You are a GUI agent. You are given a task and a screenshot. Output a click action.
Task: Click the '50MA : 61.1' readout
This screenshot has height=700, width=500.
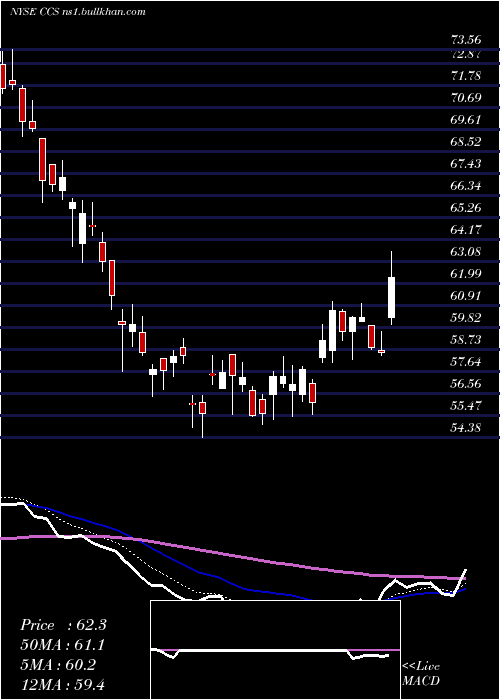coord(63,645)
